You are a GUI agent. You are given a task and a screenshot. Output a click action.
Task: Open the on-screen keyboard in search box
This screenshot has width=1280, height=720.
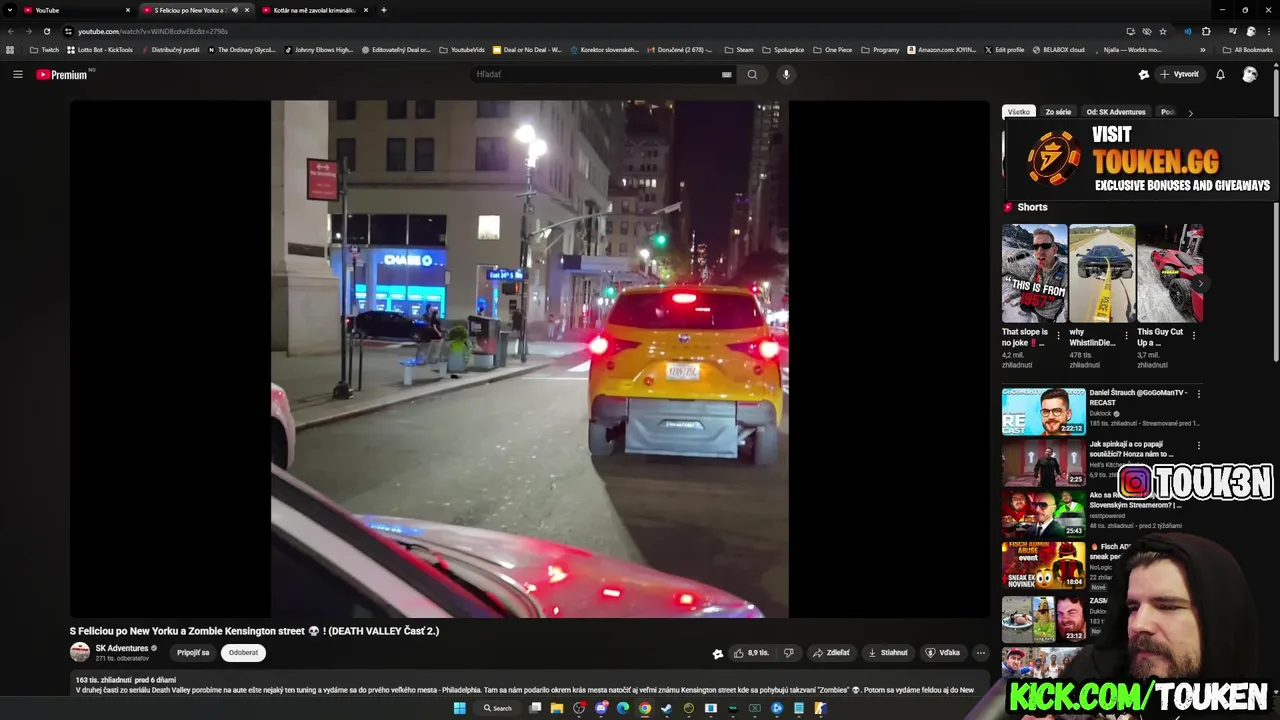[726, 74]
